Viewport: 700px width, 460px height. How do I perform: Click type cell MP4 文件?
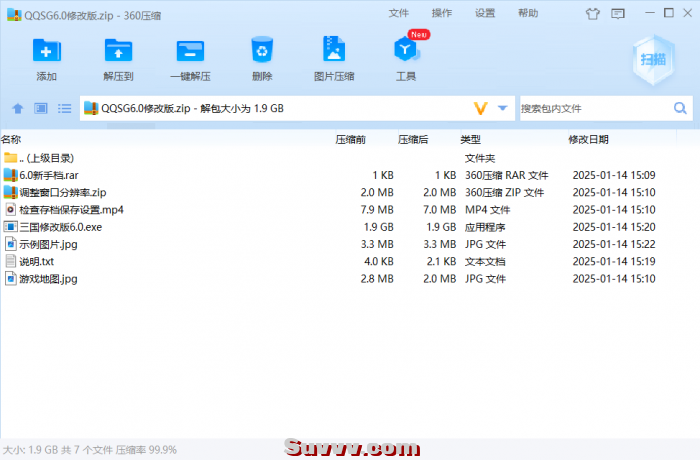488,210
